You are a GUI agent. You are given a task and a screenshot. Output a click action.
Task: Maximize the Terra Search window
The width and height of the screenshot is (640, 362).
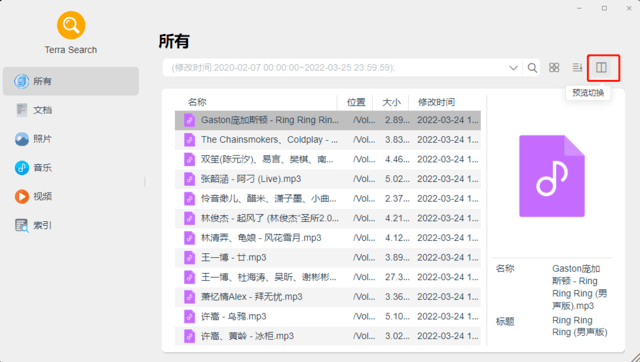click(604, 8)
